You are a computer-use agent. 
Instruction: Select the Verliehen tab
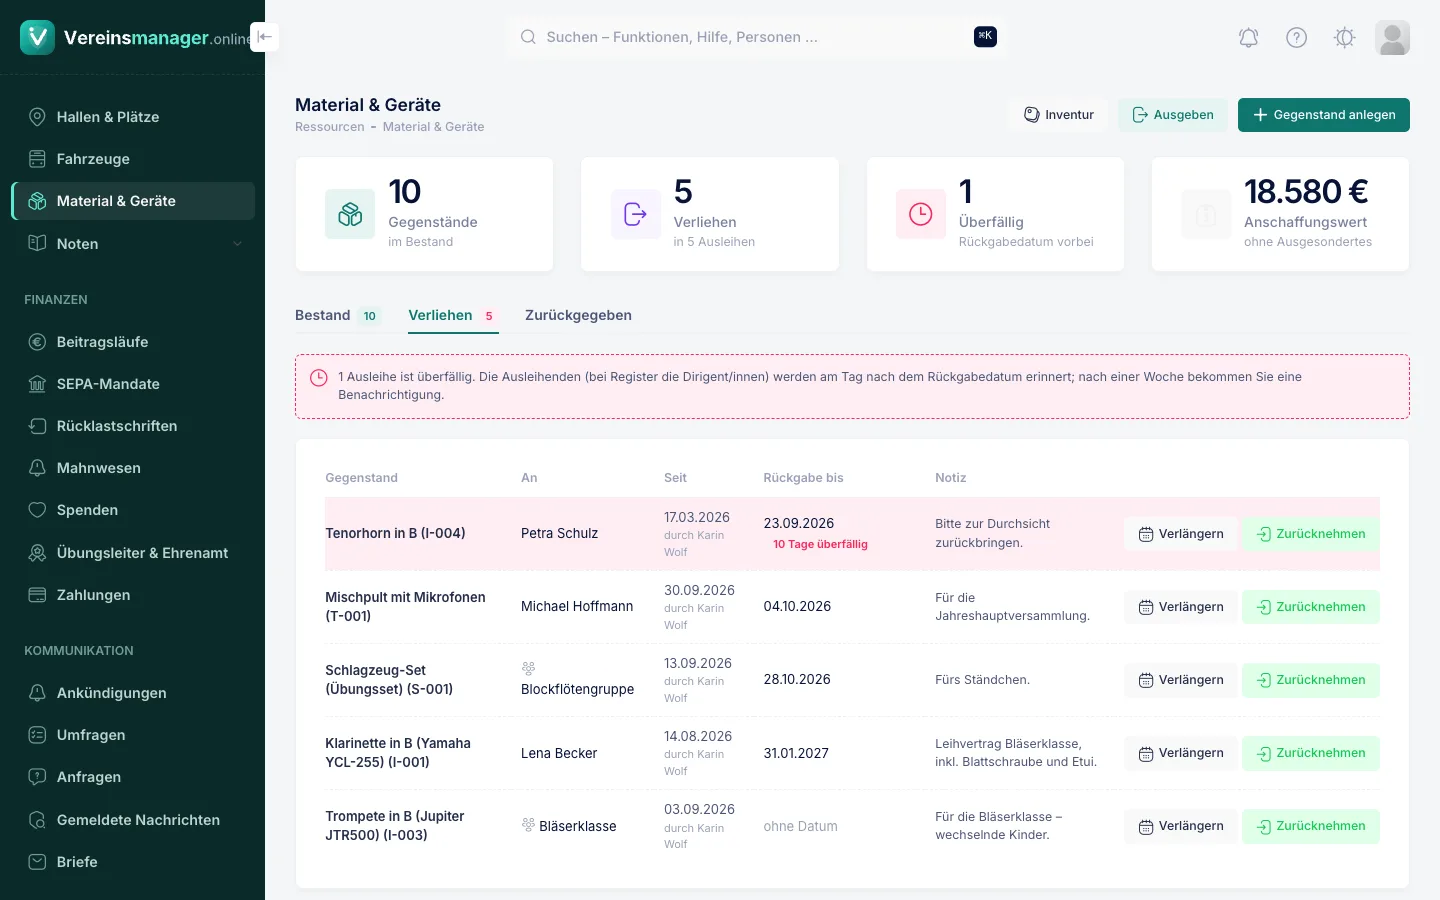(x=453, y=315)
